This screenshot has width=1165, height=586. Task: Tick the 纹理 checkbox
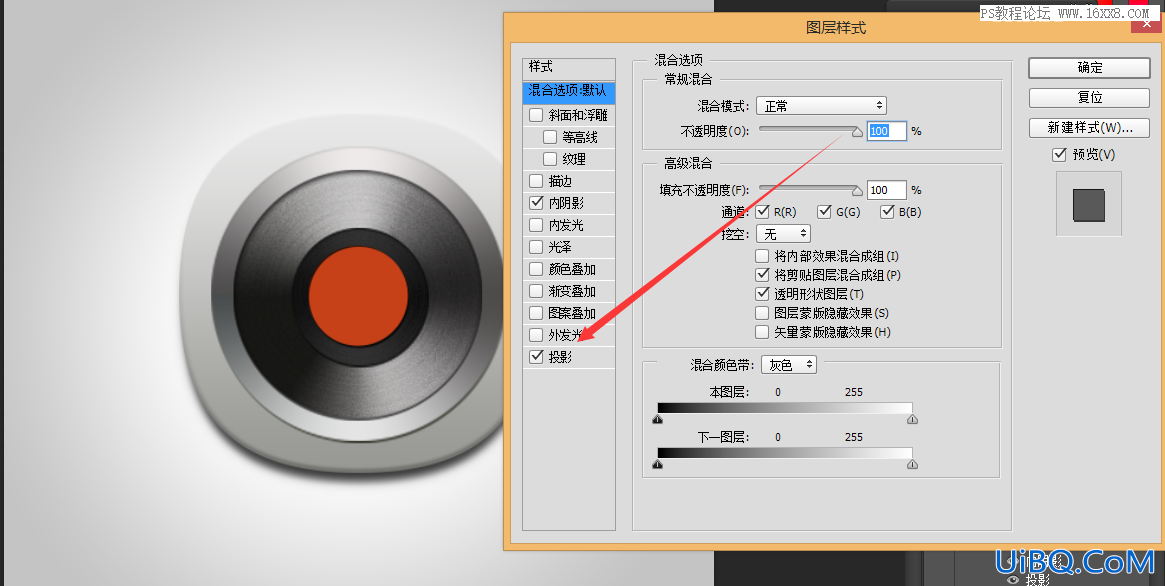550,159
